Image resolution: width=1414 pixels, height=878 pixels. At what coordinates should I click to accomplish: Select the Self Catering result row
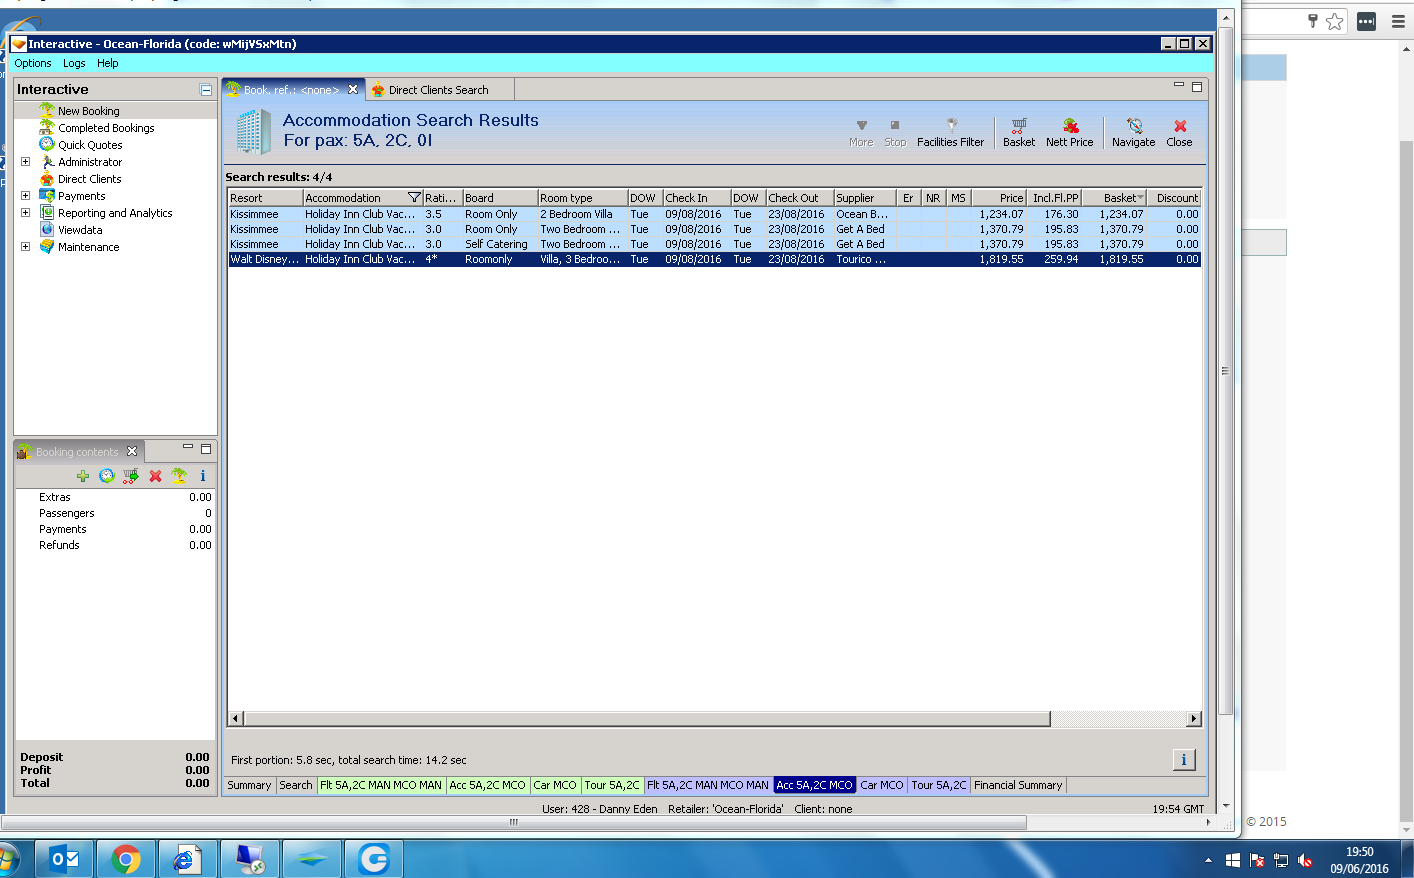pos(714,244)
